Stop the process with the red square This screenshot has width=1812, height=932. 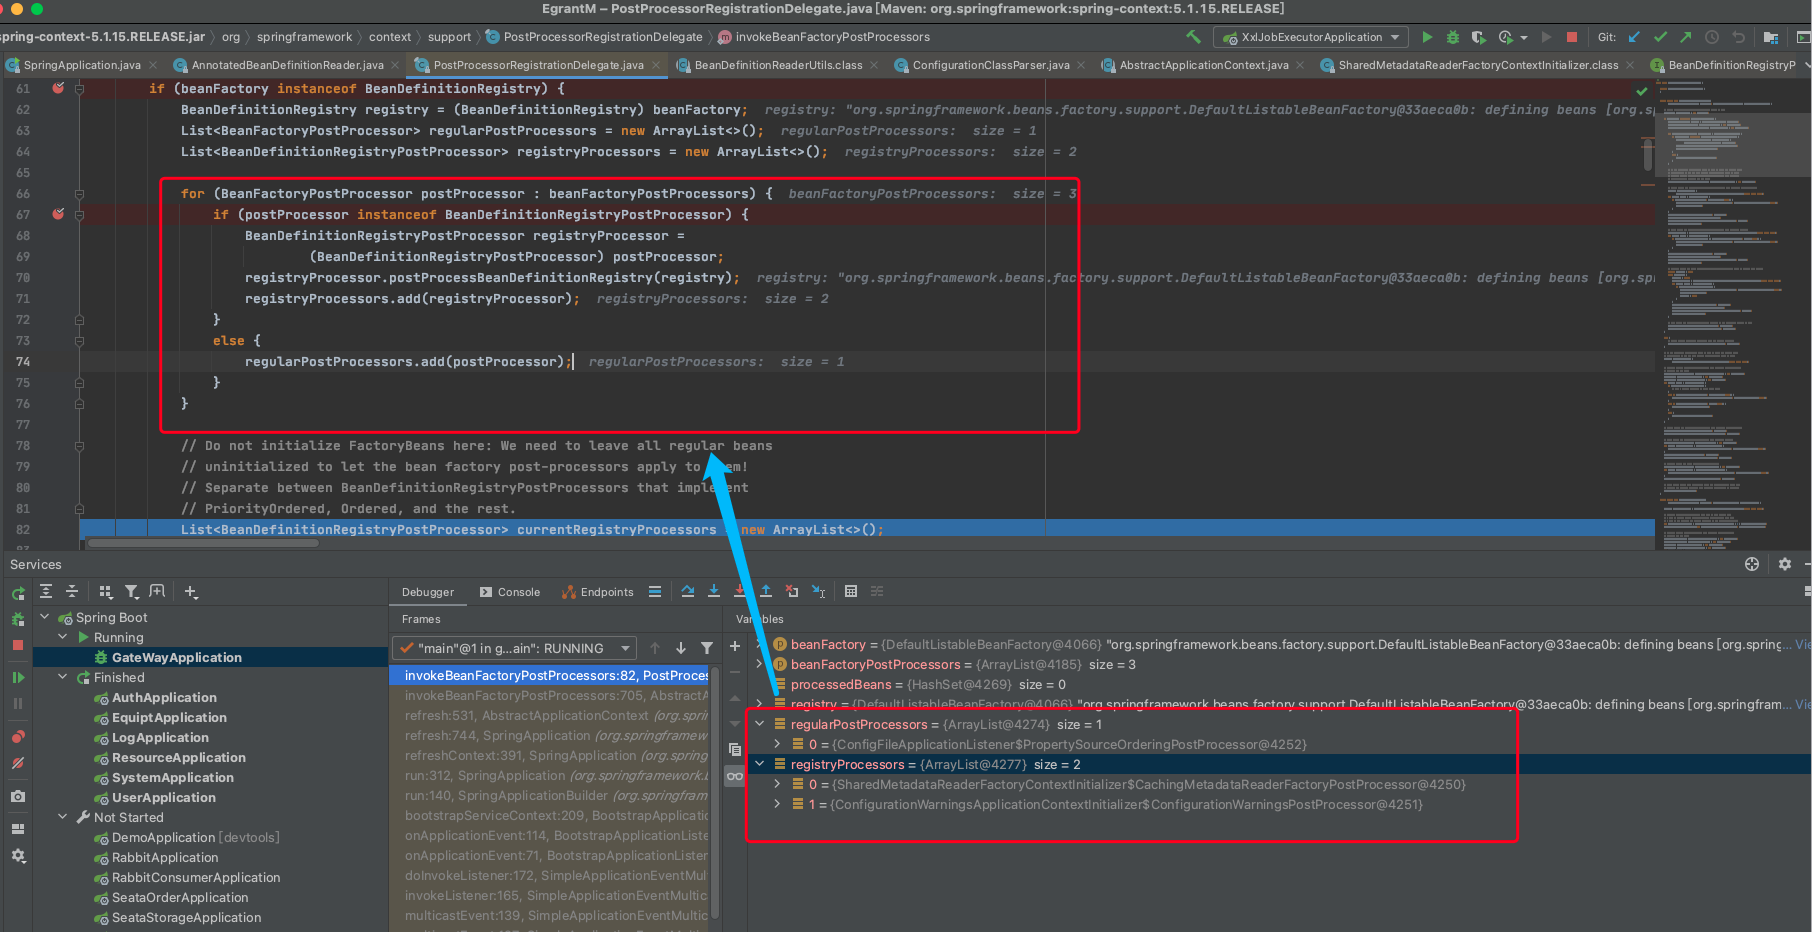tap(1572, 37)
